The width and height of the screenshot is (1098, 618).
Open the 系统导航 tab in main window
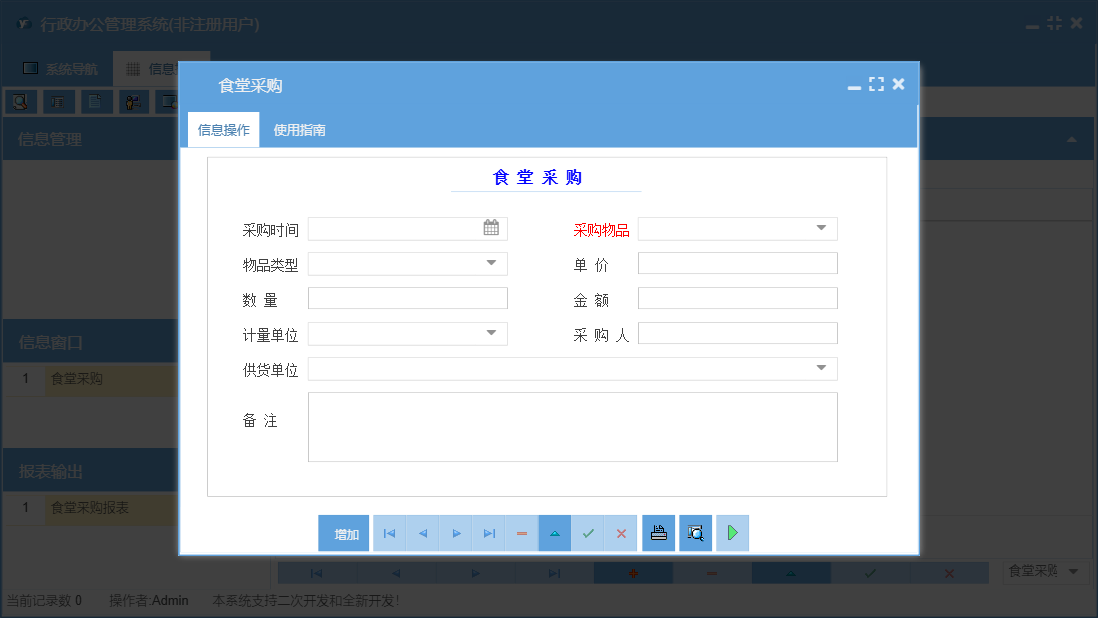(60, 69)
